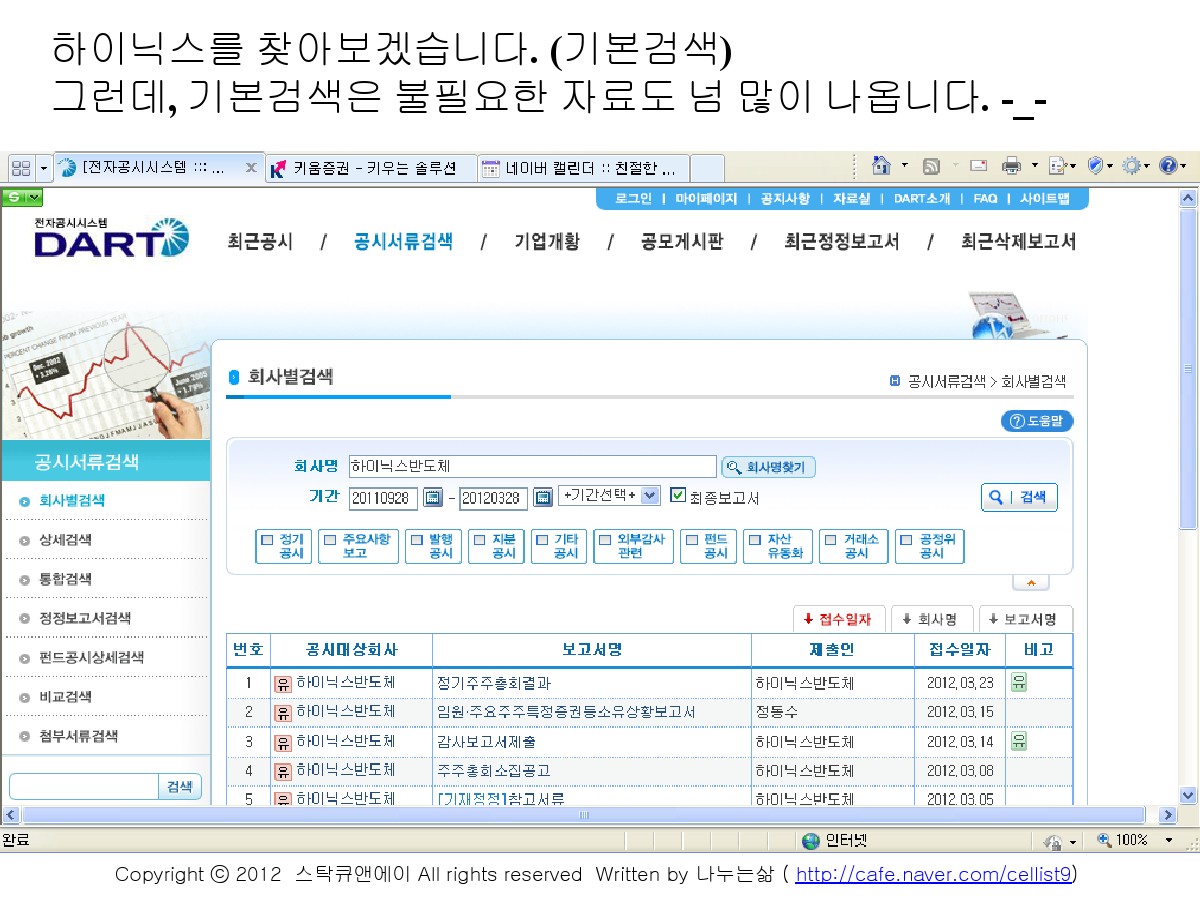Enable the 정기공시 filter checkbox

(x=267, y=539)
